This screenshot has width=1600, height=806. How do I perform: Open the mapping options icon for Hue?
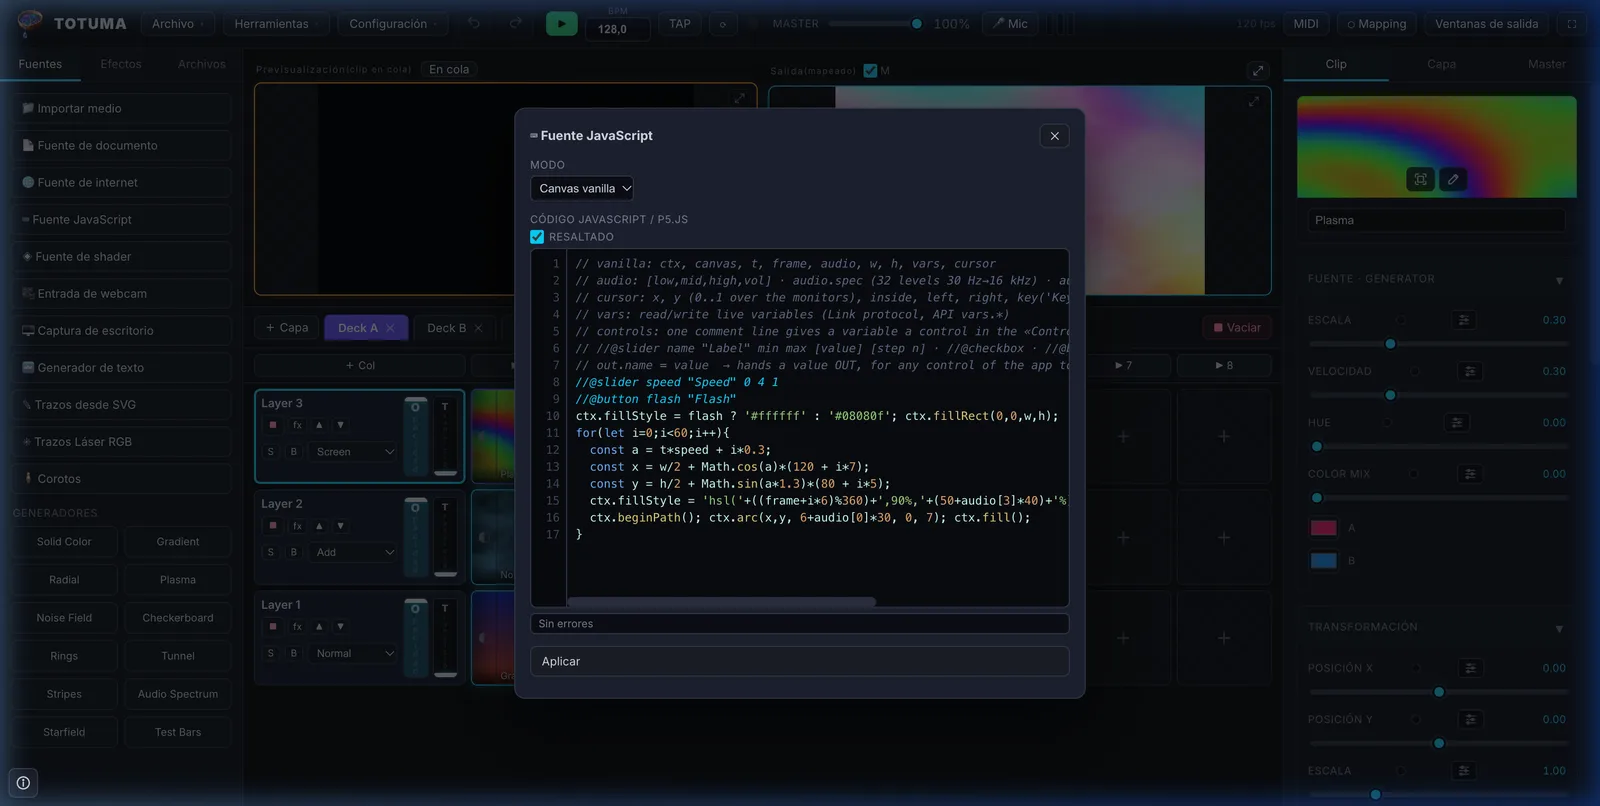pyautogui.click(x=1457, y=423)
